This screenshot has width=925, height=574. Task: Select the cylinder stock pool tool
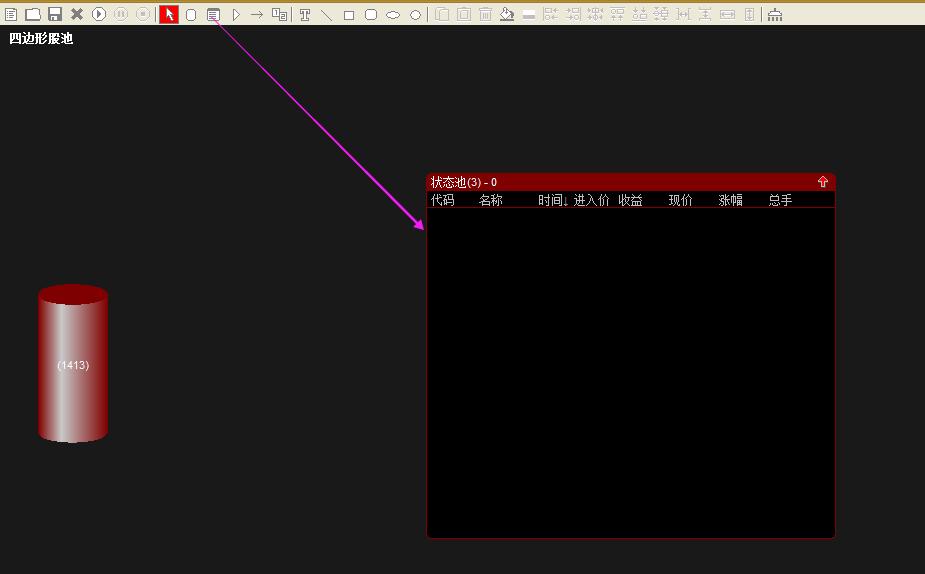point(191,15)
